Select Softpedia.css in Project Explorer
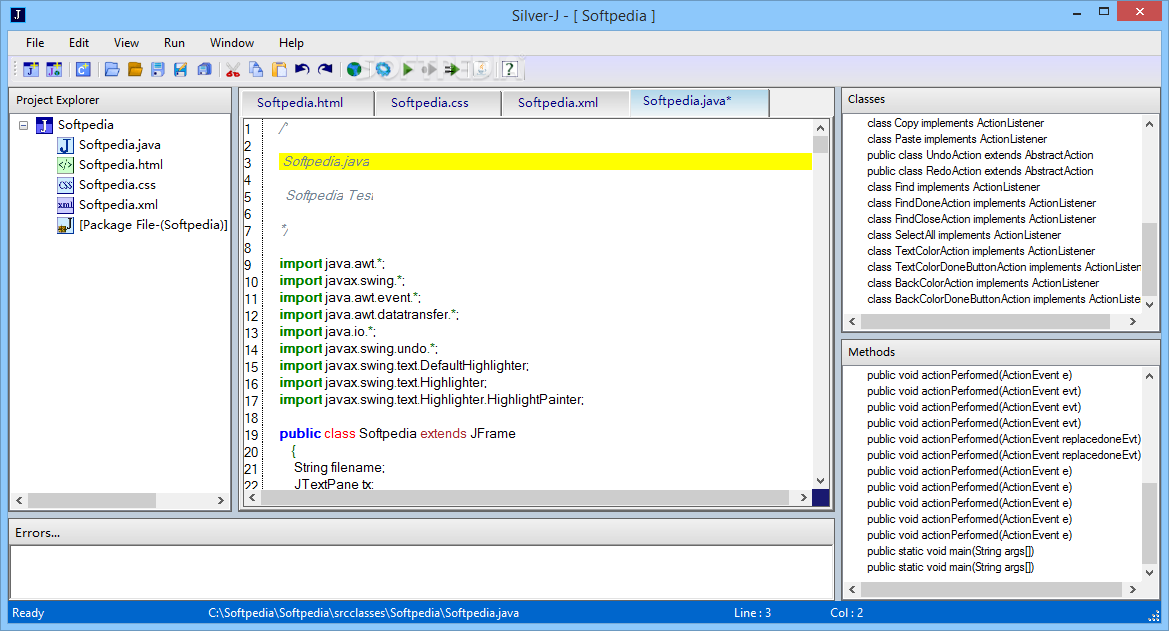Viewport: 1169px width, 631px height. click(x=117, y=185)
